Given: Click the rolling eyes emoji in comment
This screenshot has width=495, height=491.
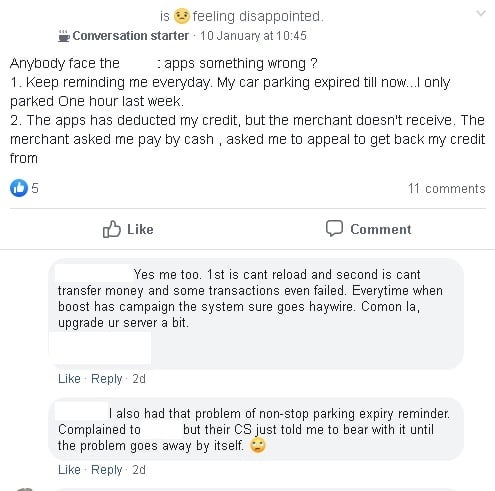Looking at the screenshot, I should click(x=258, y=445).
